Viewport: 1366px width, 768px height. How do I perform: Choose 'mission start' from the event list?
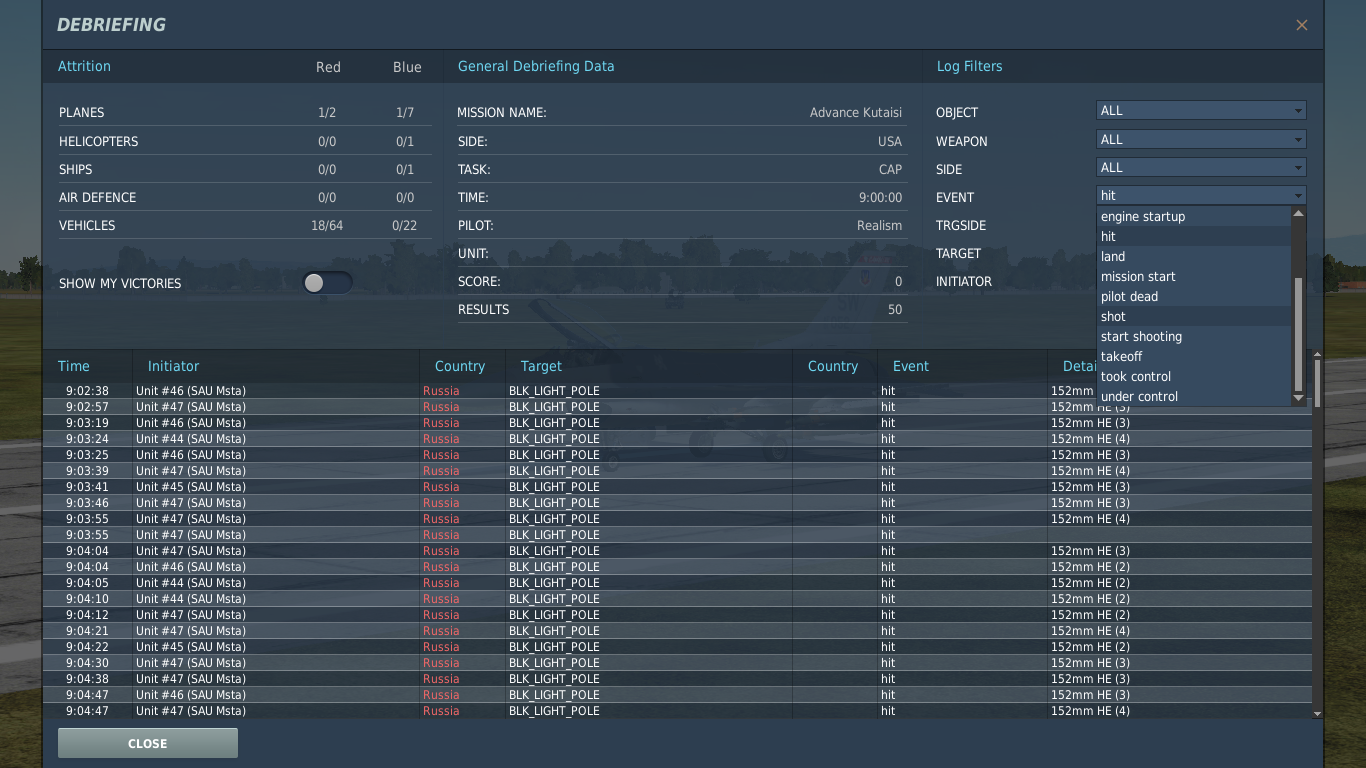coord(1194,276)
